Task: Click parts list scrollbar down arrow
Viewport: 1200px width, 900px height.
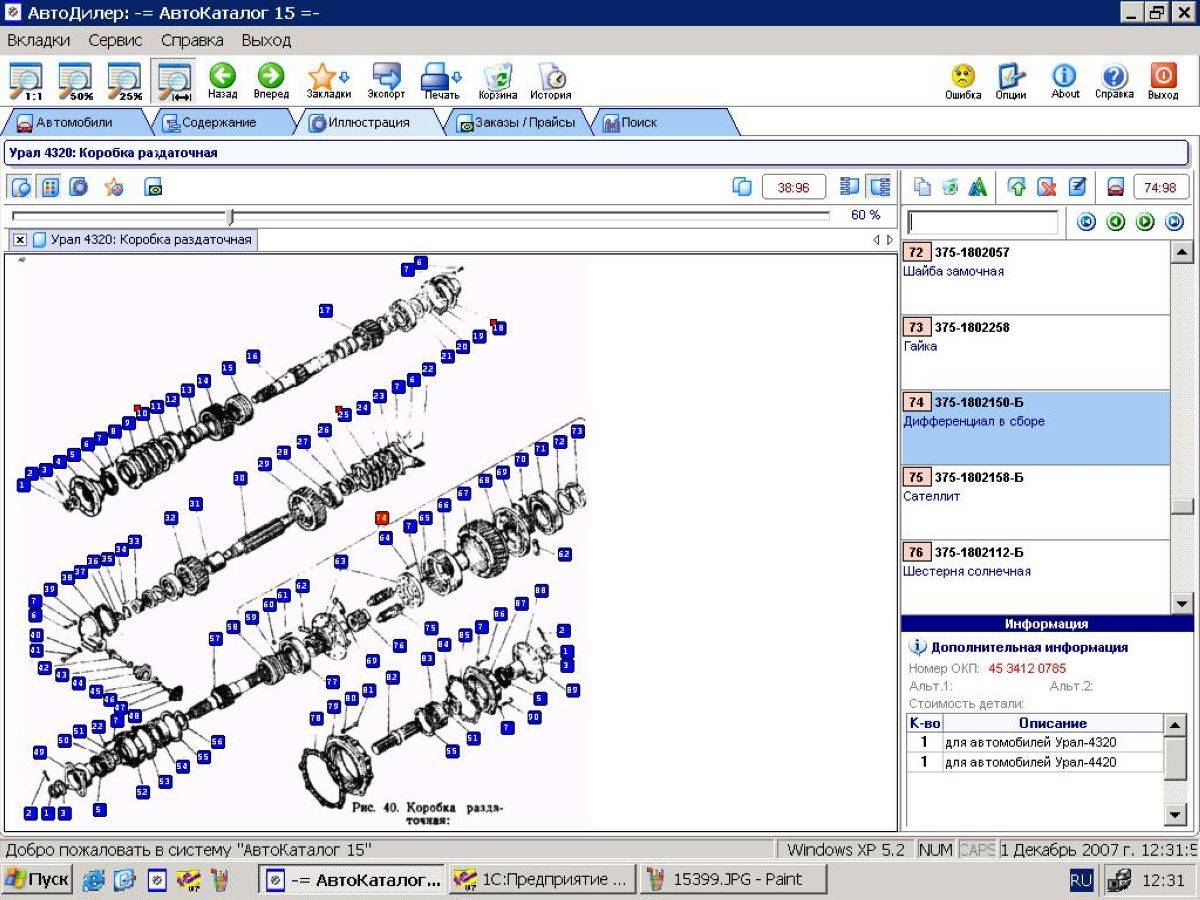Action: [1182, 603]
